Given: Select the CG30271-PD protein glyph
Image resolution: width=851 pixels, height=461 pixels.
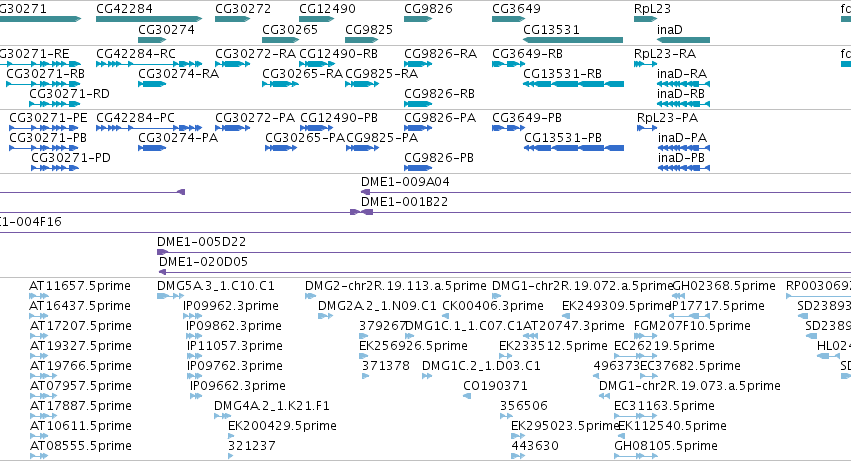Looking at the screenshot, I should [x=55, y=168].
